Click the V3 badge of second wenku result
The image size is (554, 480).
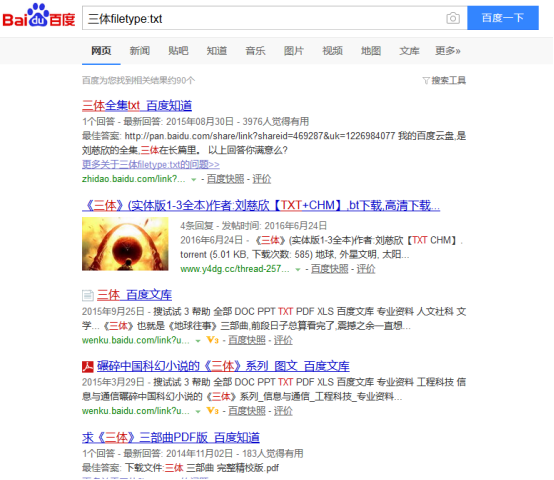(x=213, y=411)
